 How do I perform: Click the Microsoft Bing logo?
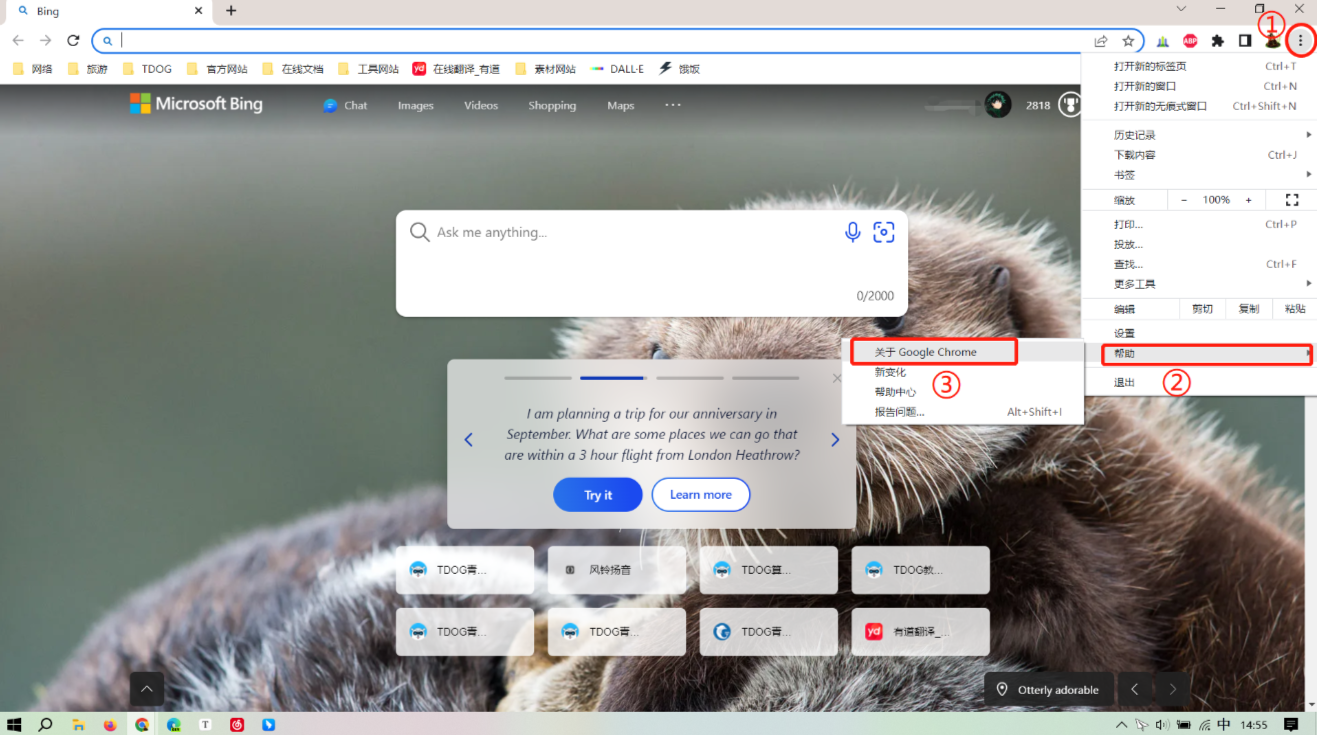click(196, 103)
